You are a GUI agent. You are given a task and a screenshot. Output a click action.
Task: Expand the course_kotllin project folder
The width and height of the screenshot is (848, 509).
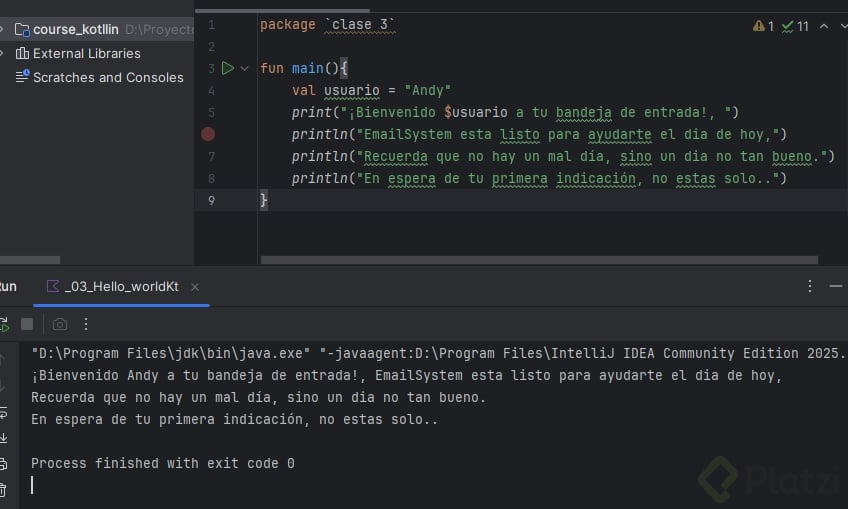[3, 29]
